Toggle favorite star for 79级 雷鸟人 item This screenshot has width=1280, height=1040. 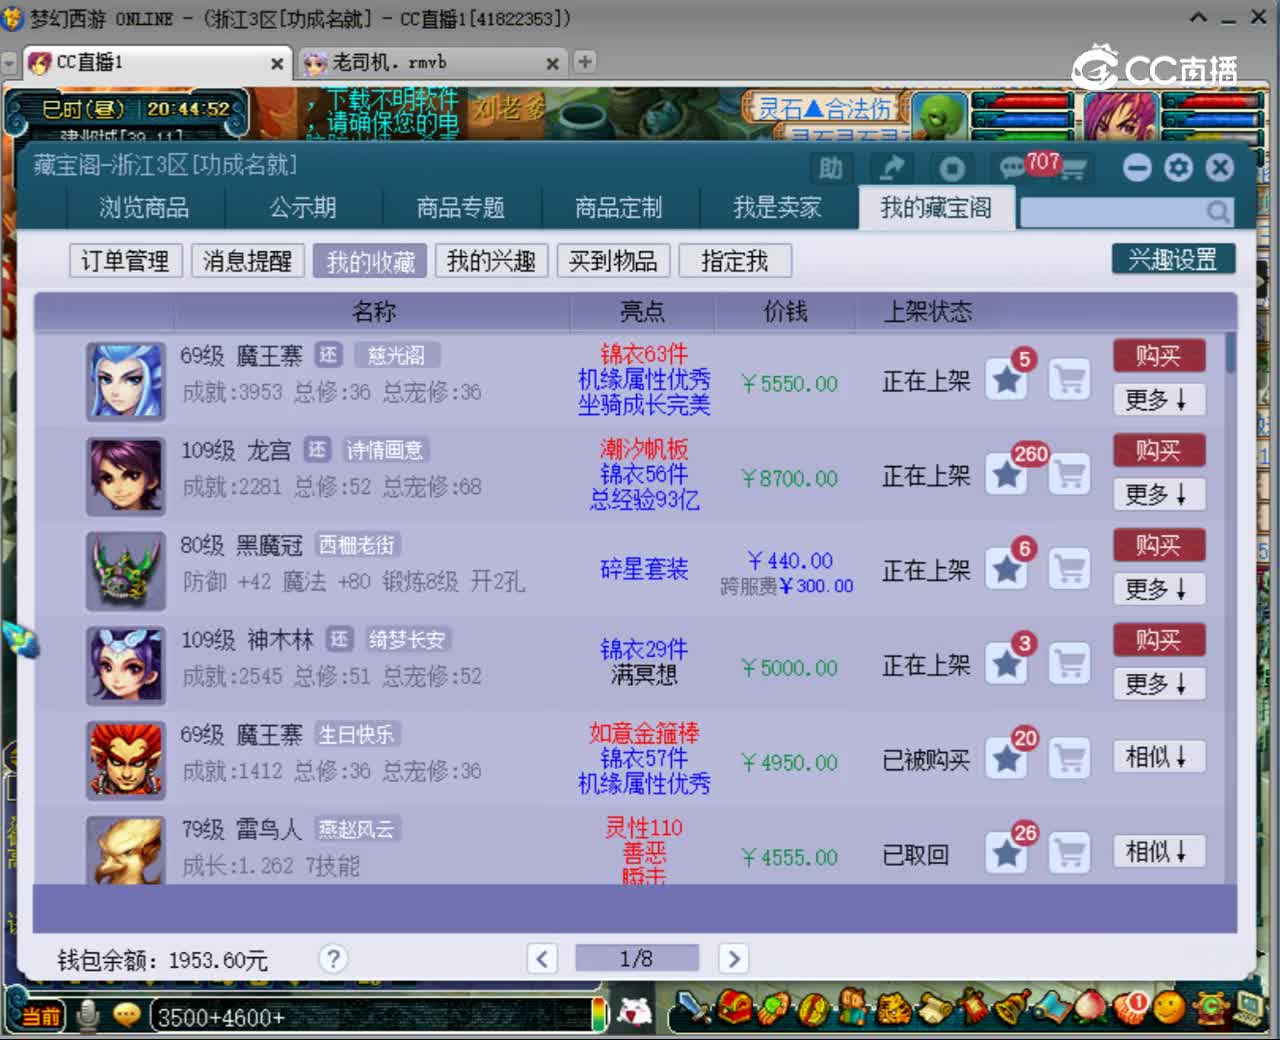1007,853
